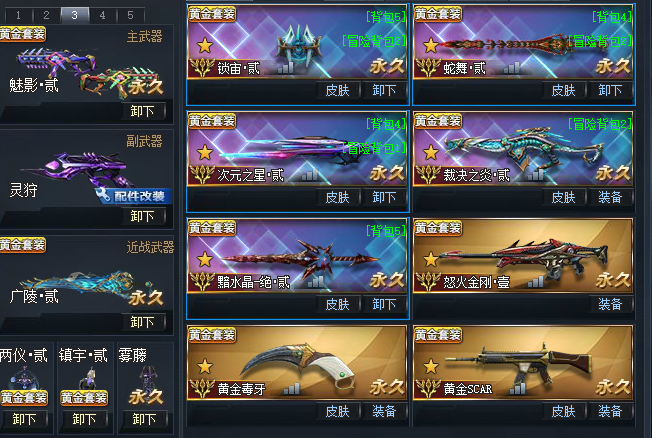Unequip the 魅影·贰 primary weapon
This screenshot has width=652, height=438.
(142, 111)
